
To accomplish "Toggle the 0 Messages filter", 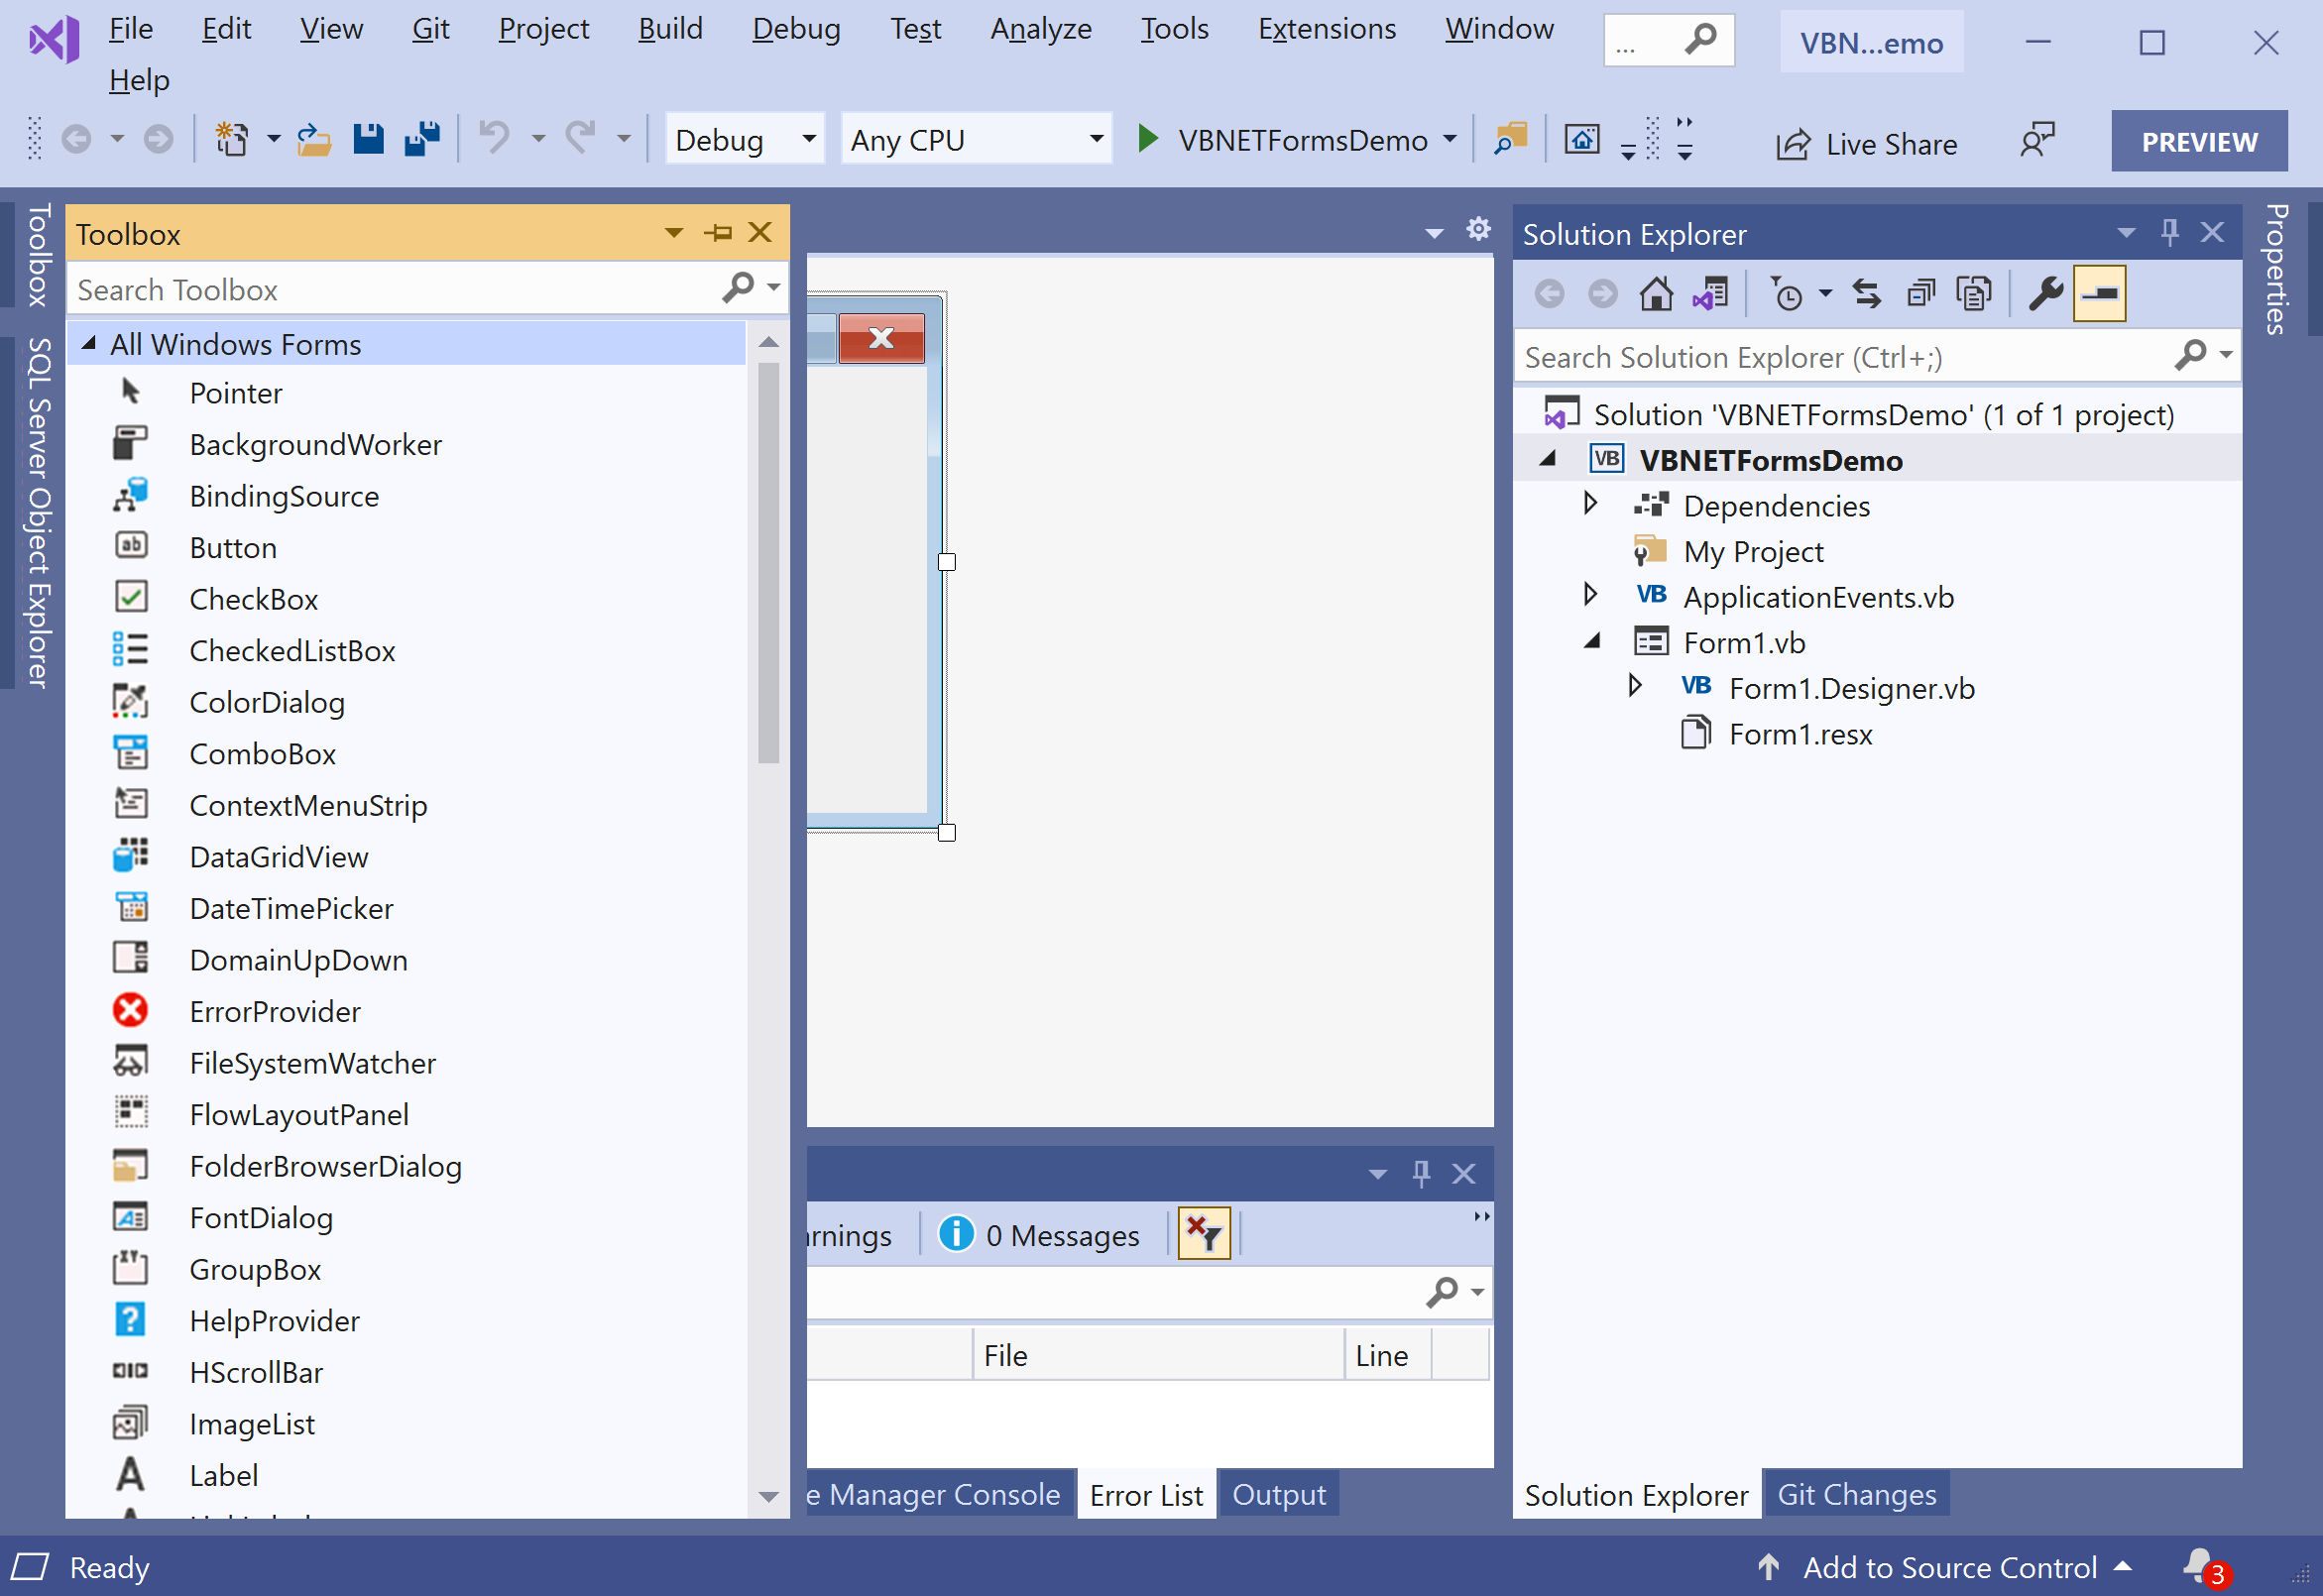I will [x=1040, y=1235].
